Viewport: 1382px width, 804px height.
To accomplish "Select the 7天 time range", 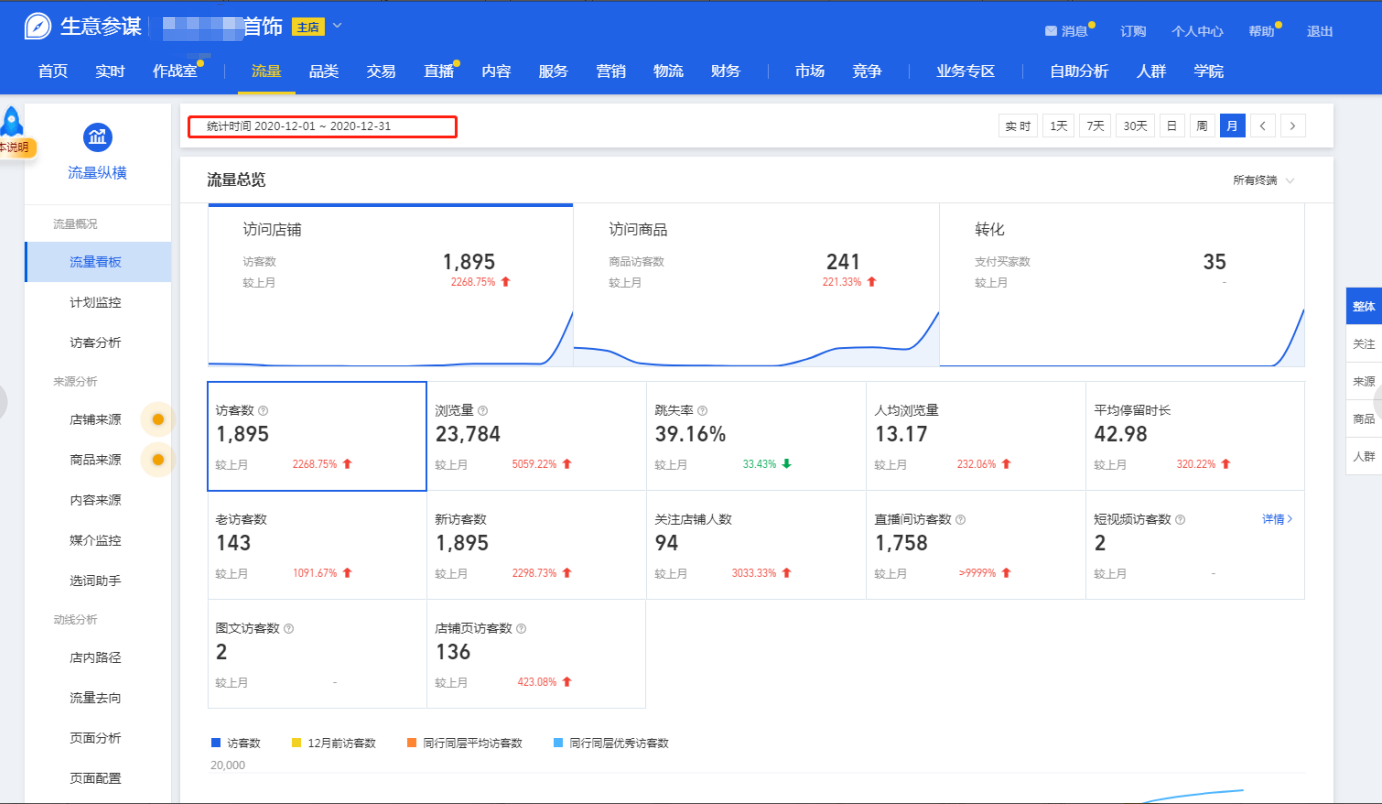I will click(1095, 126).
